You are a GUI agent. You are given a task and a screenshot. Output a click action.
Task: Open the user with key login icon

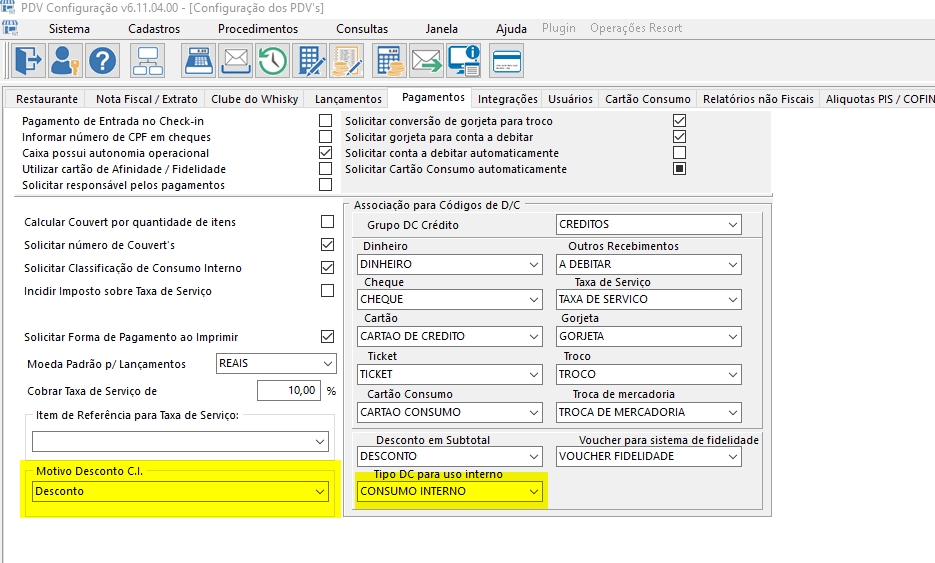point(65,61)
